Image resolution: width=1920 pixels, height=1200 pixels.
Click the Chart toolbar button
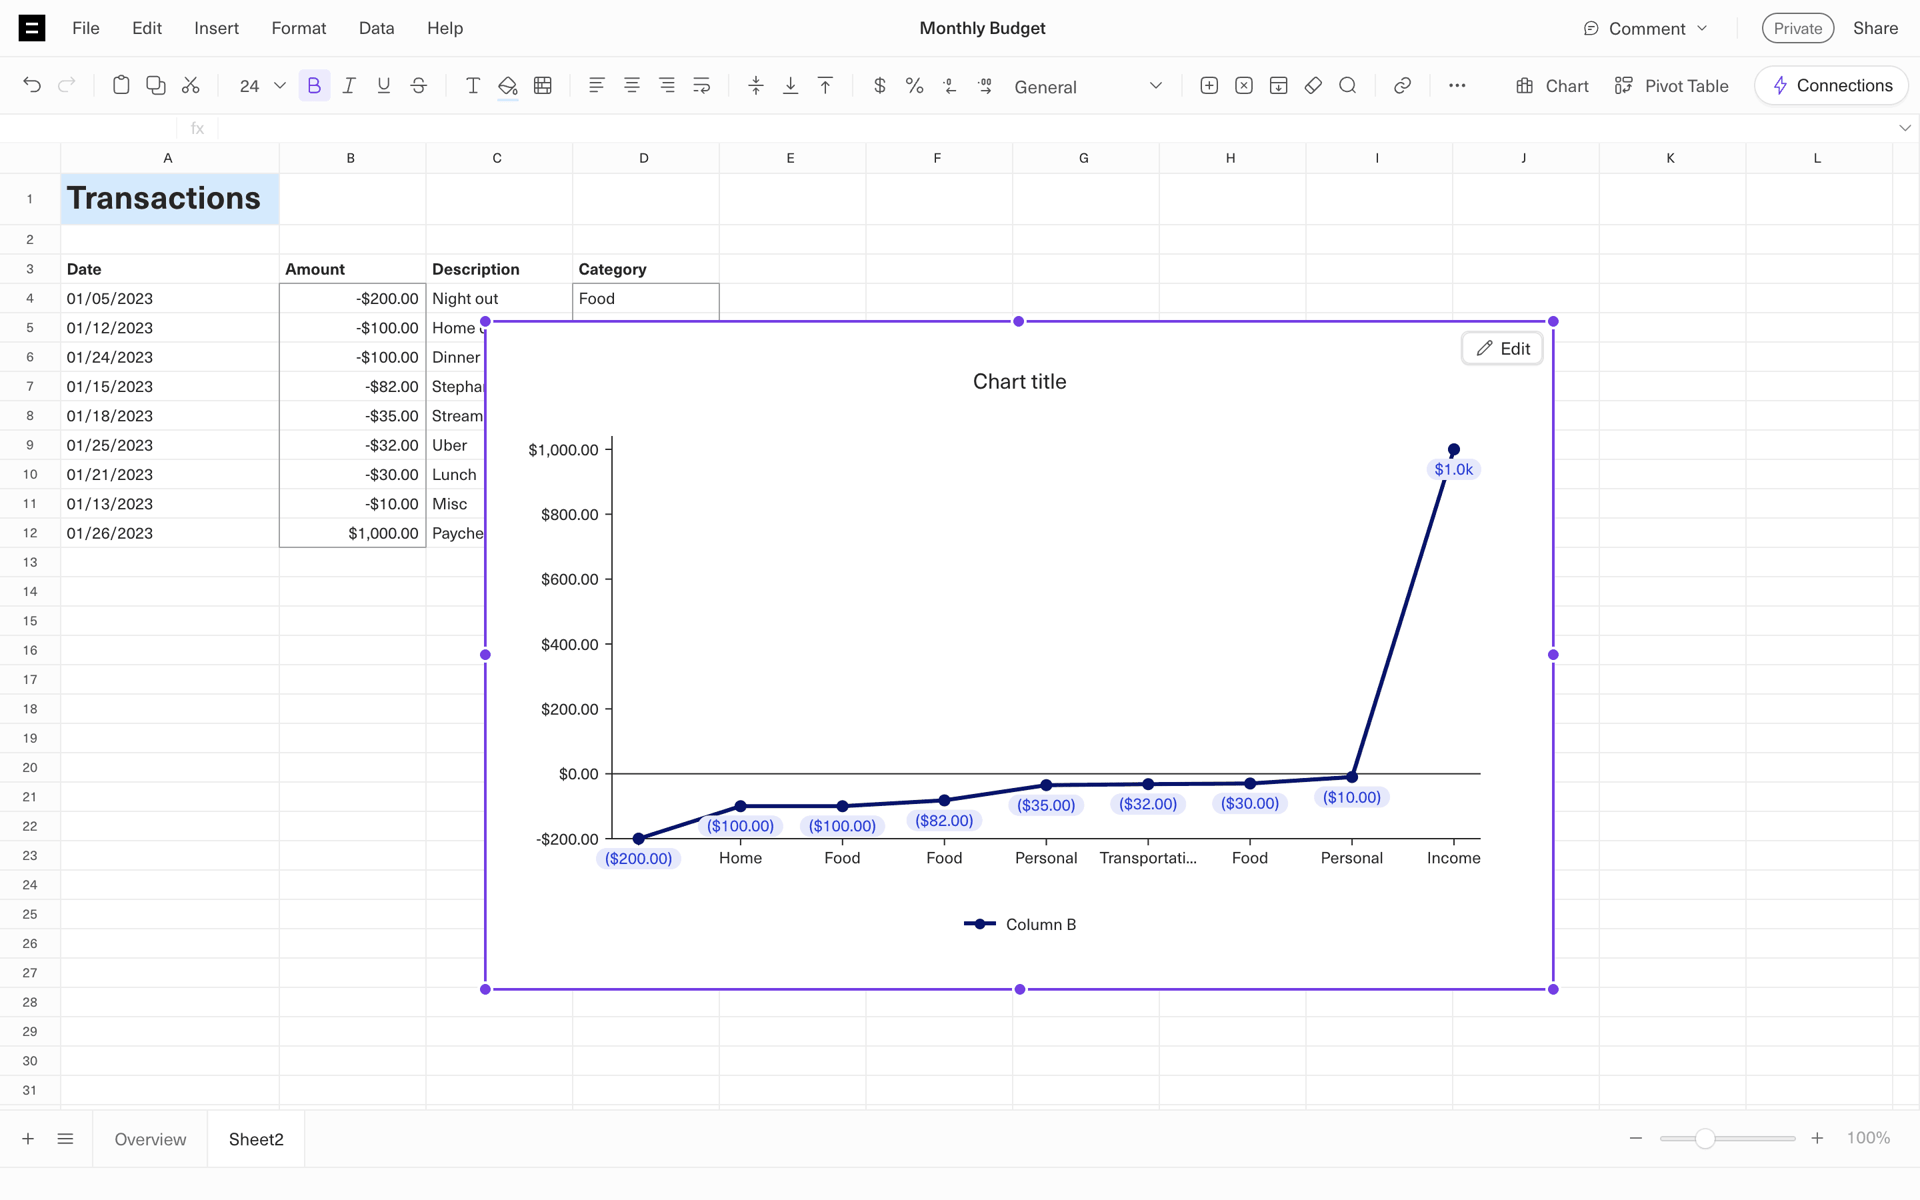click(x=1552, y=86)
